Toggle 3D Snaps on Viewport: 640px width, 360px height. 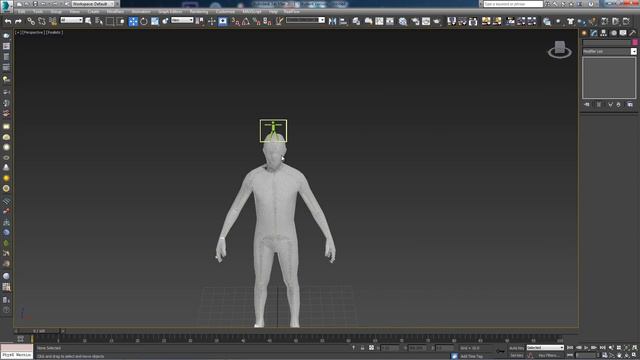[236, 21]
